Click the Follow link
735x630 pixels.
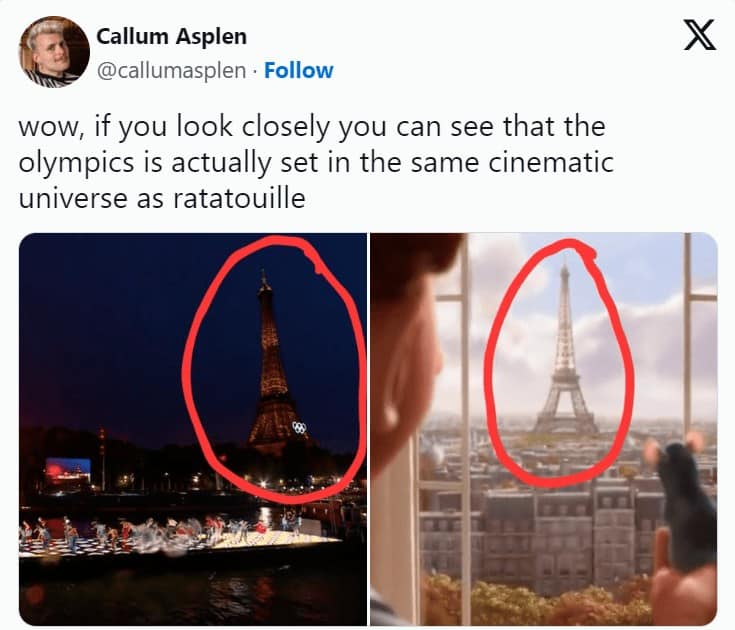299,71
